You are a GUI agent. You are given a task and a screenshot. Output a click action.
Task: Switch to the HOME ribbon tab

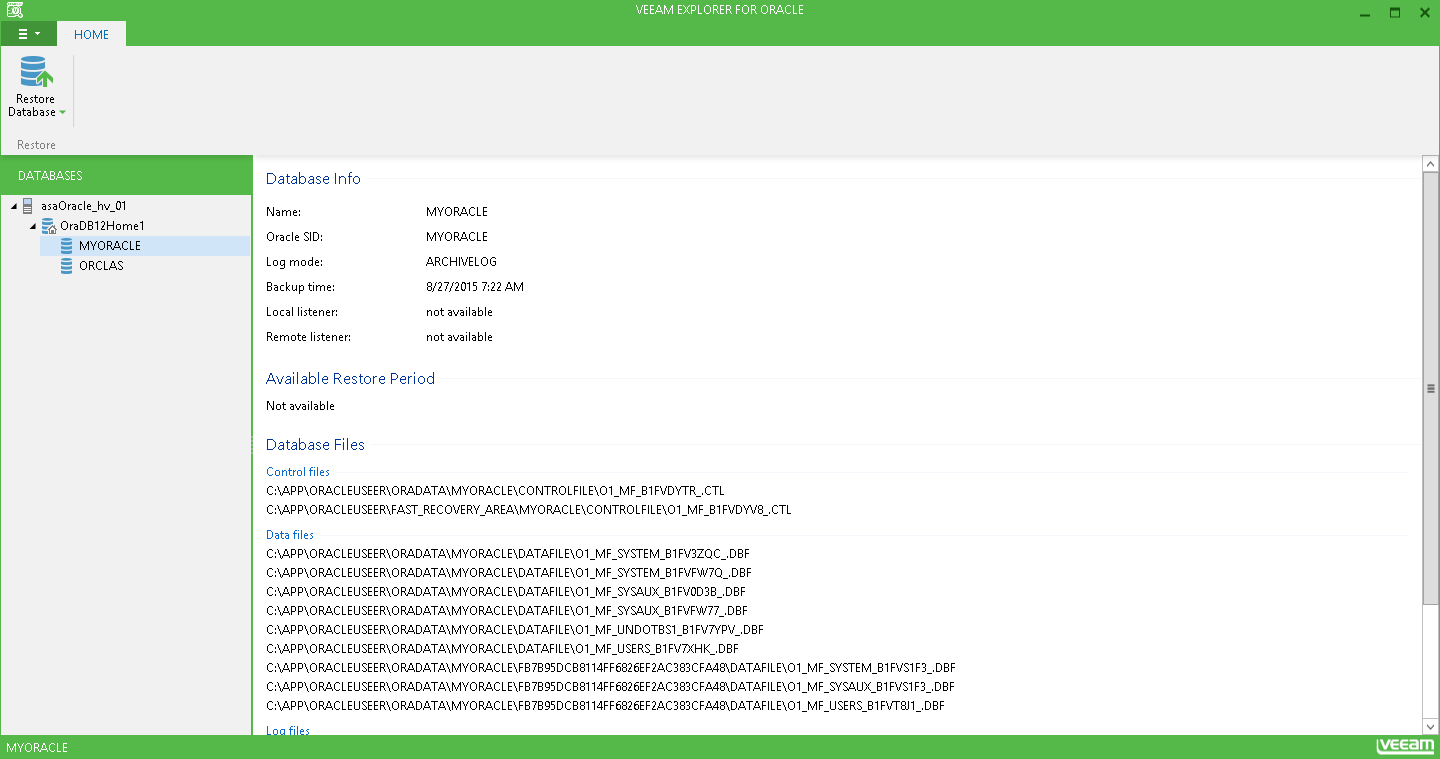[x=91, y=34]
